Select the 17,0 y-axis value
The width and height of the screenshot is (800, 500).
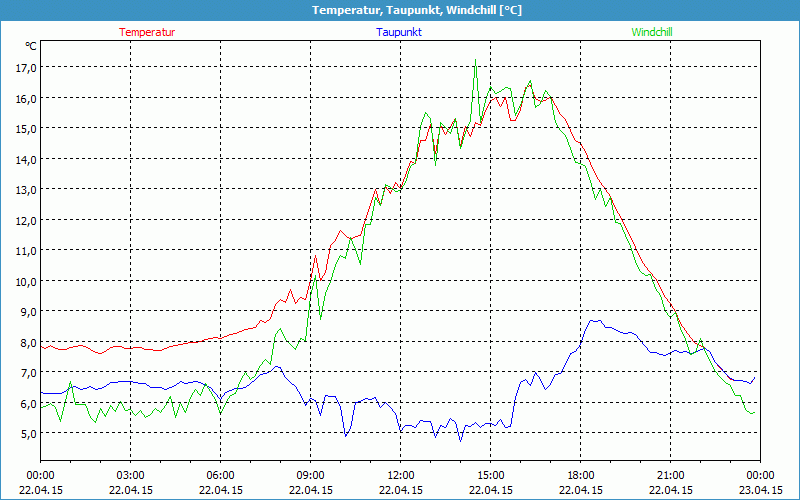click(x=26, y=67)
